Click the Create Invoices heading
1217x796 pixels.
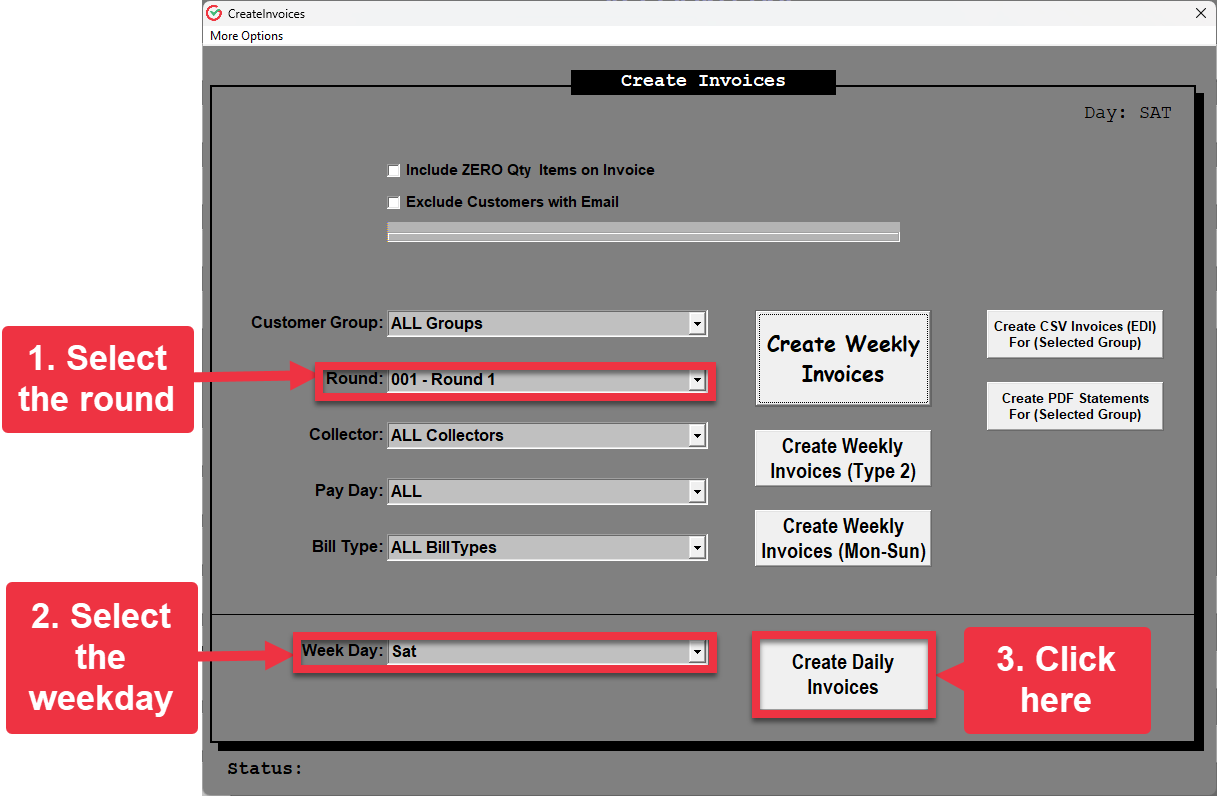[x=703, y=81]
